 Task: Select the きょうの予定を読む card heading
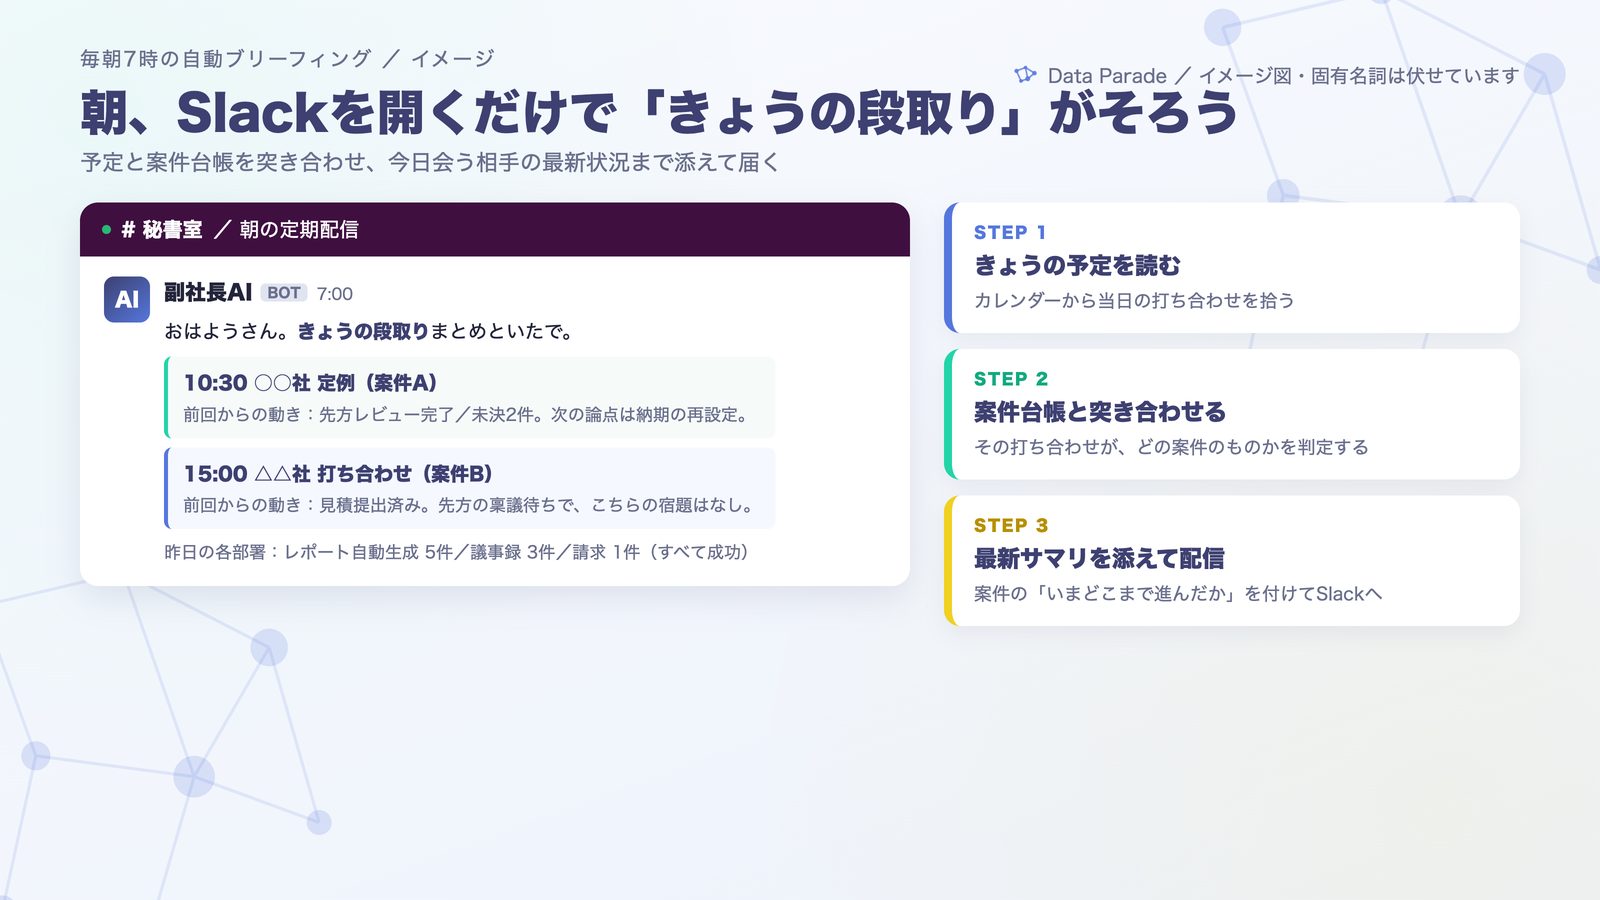[1077, 265]
